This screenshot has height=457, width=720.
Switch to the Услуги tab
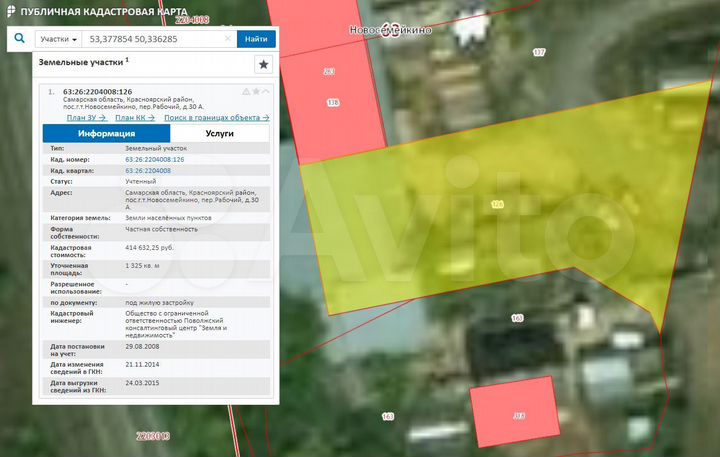click(219, 133)
